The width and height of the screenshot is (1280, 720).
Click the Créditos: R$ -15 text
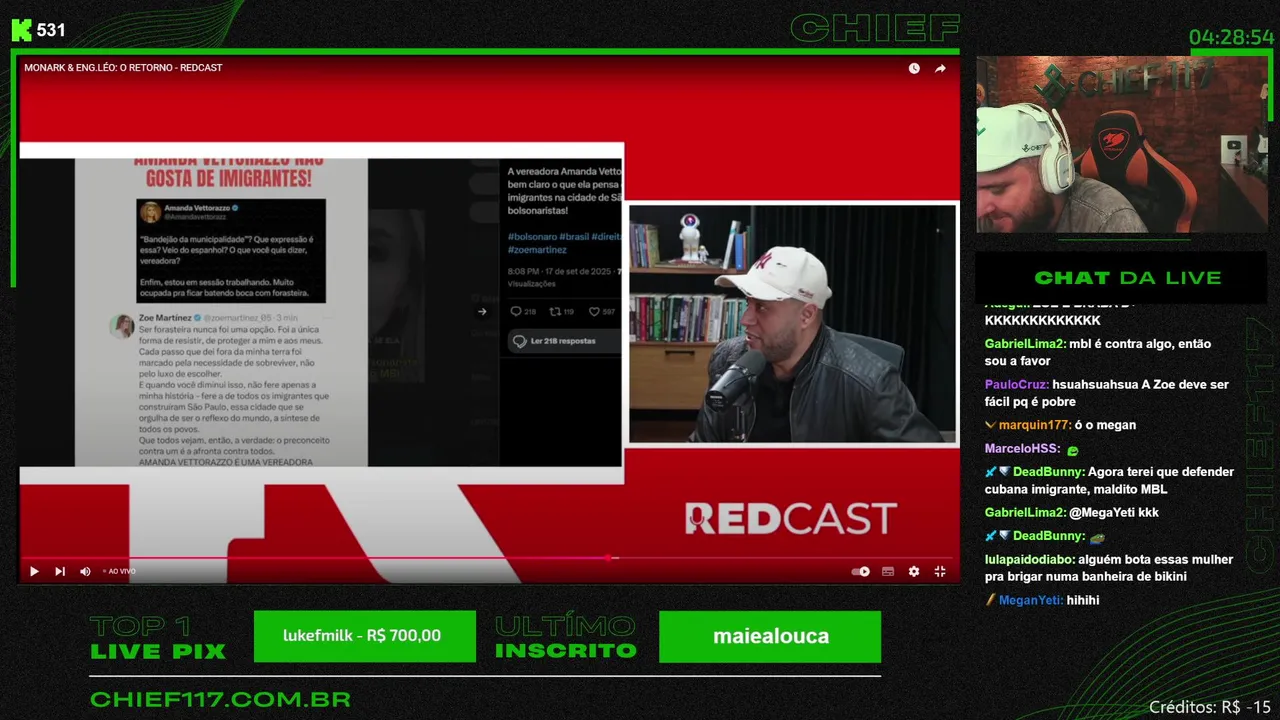1209,707
